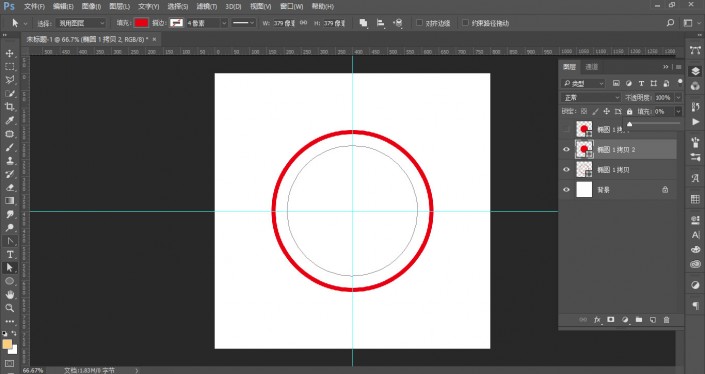This screenshot has height=374, width=705.
Task: Open the 编辑(E) menu
Action: click(63, 6)
